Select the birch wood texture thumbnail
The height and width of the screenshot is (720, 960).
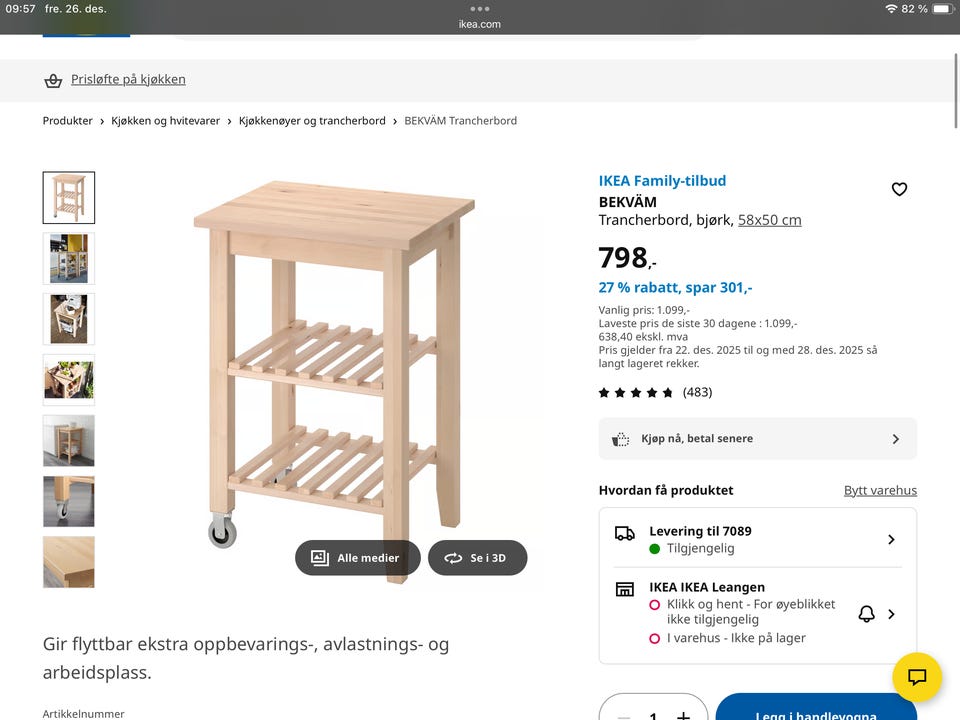69,562
